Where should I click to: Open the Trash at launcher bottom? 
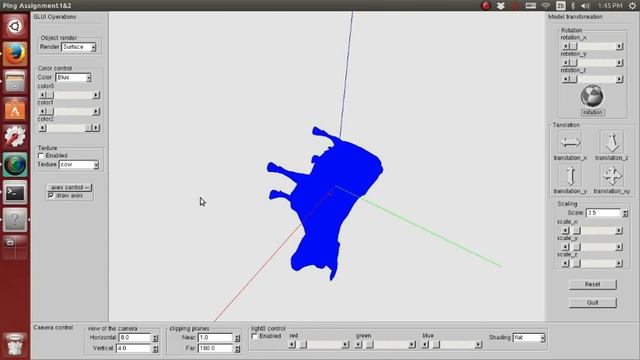point(15,344)
